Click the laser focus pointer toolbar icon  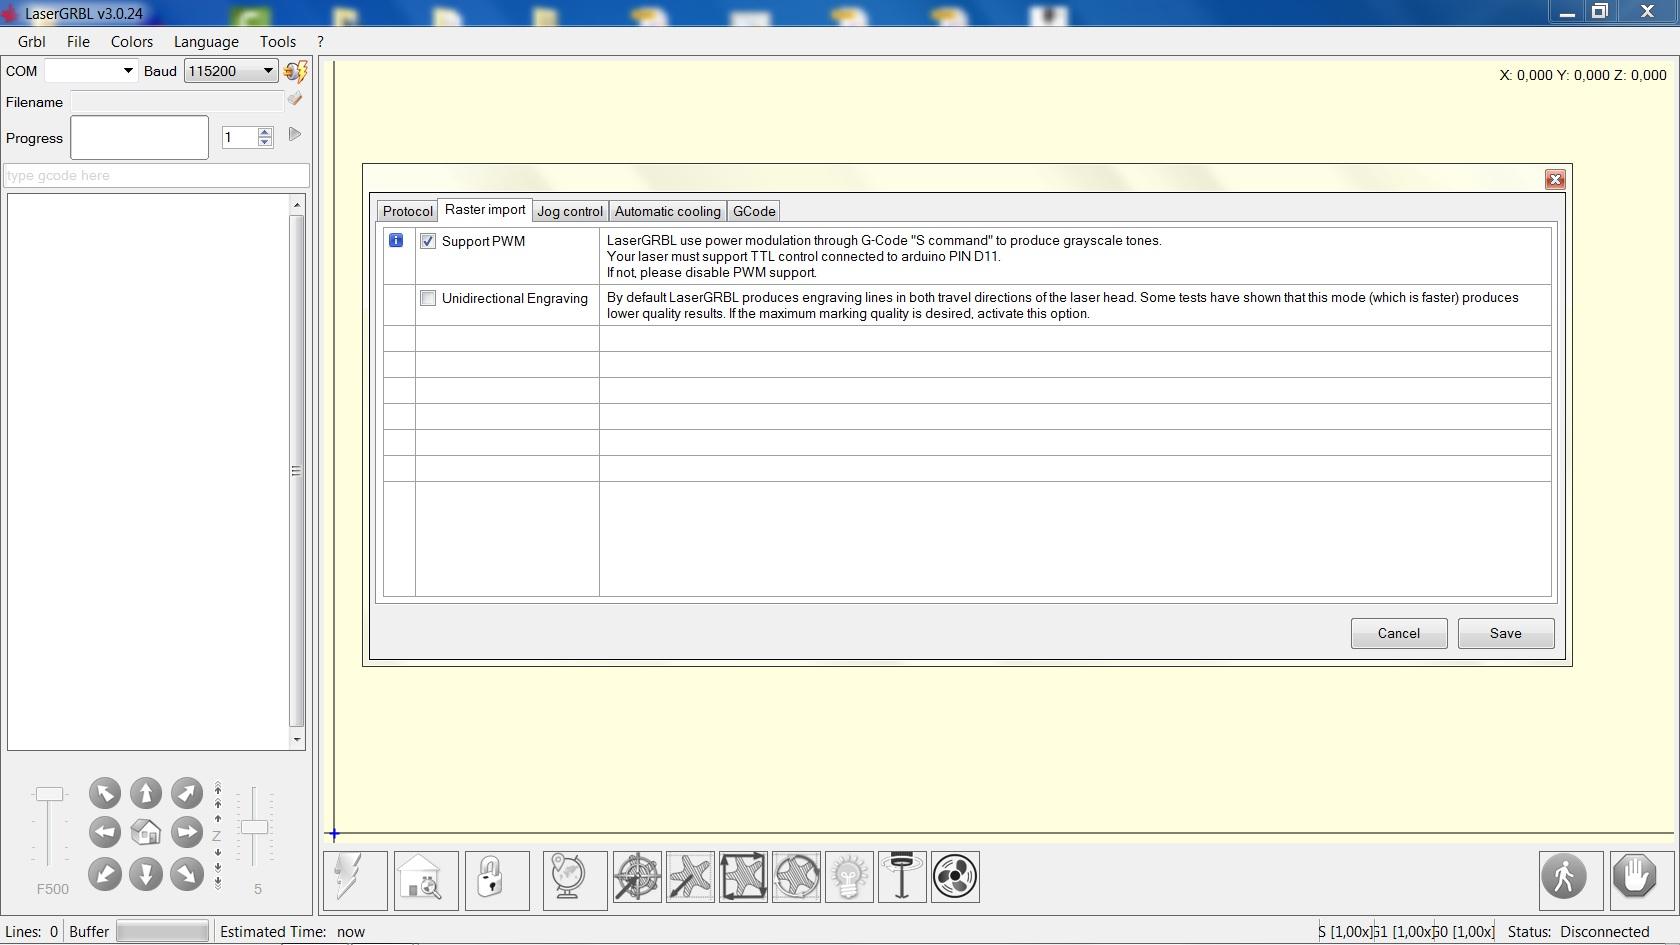tap(902, 877)
